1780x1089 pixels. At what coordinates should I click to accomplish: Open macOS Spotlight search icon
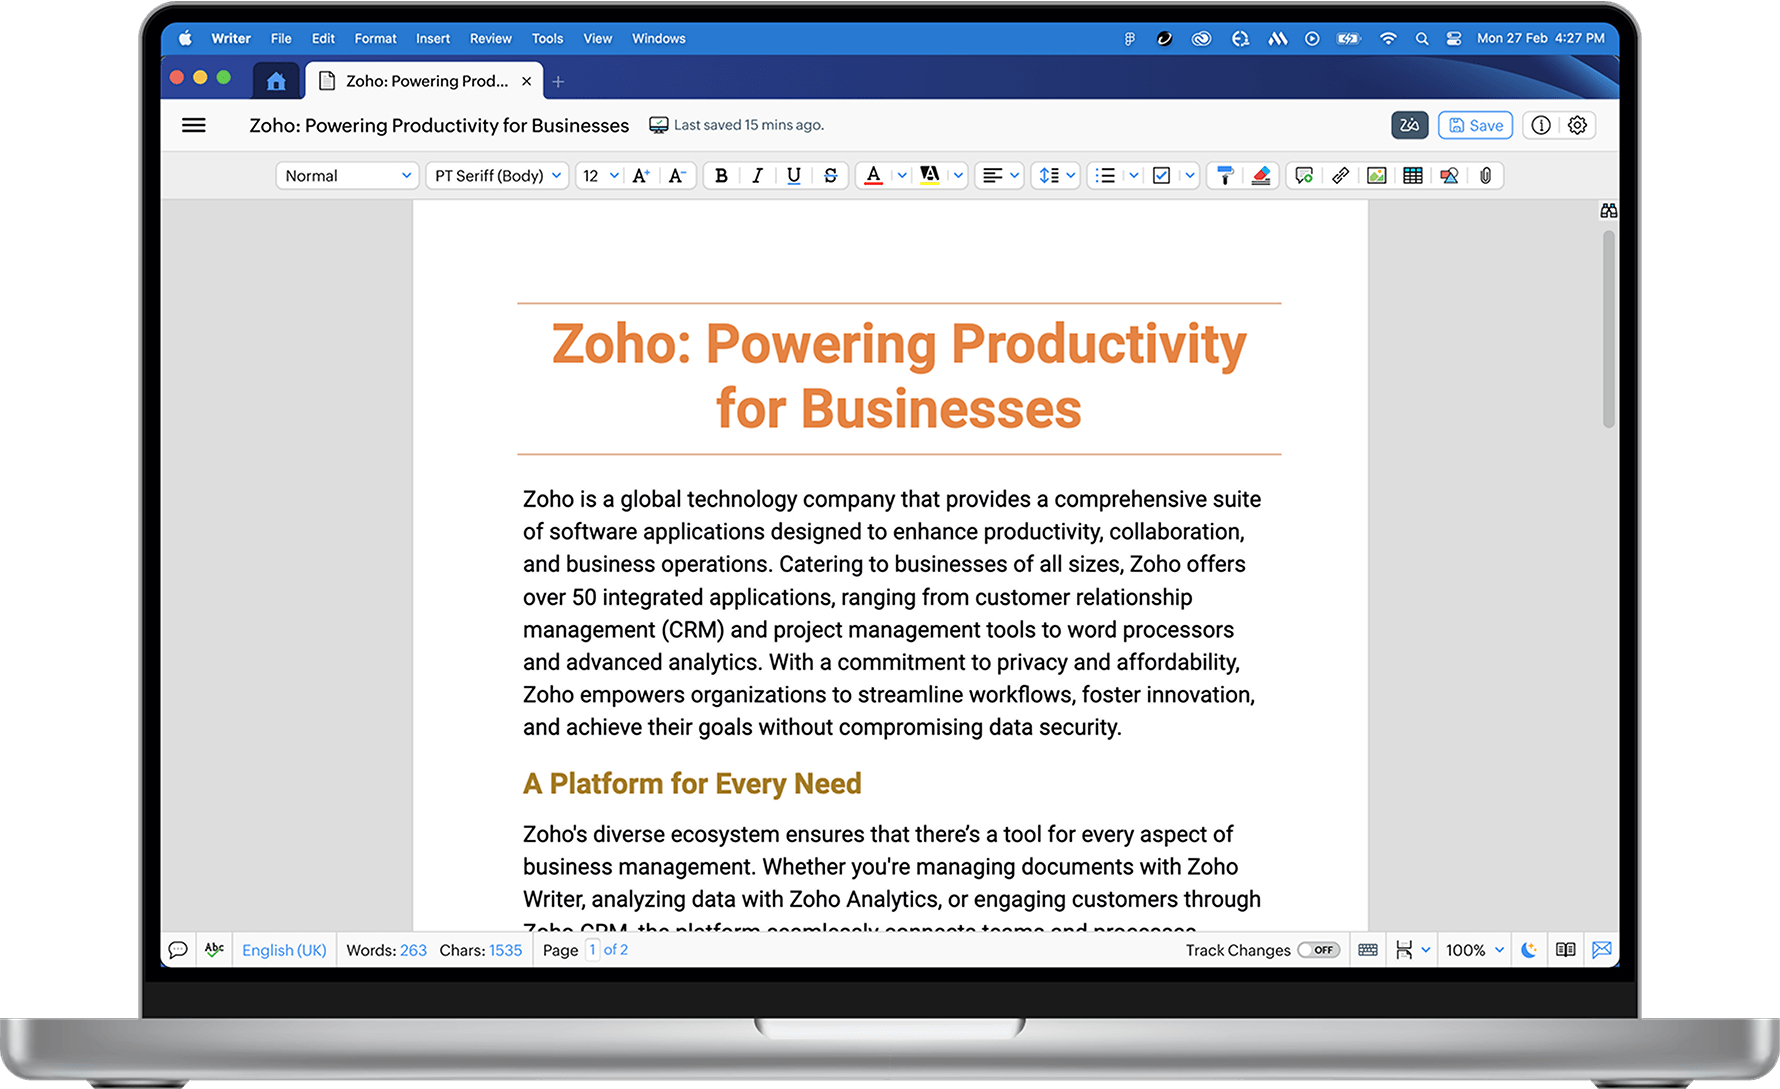[x=1421, y=39]
